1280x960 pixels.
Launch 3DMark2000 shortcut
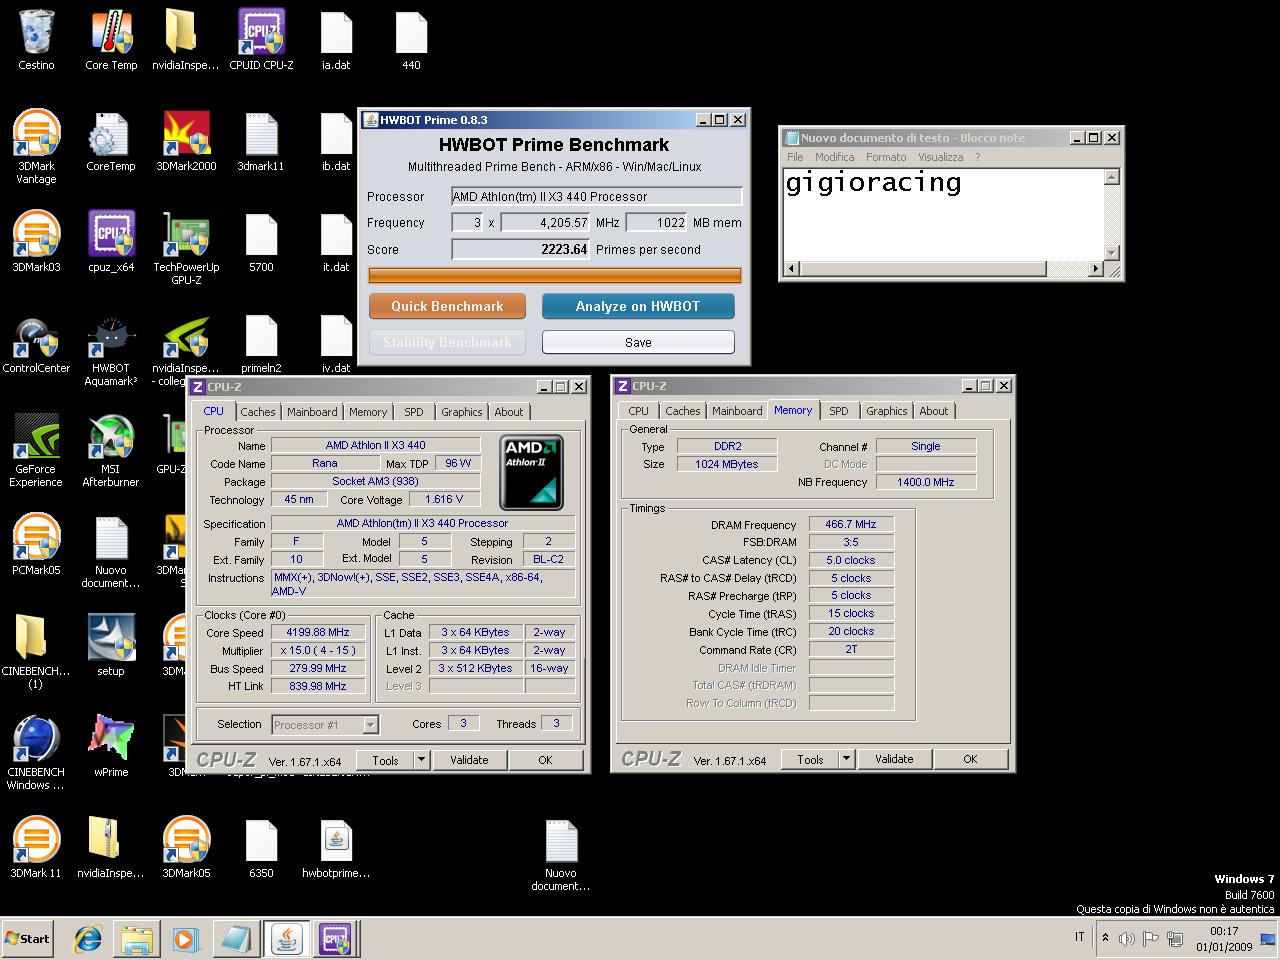(x=186, y=141)
